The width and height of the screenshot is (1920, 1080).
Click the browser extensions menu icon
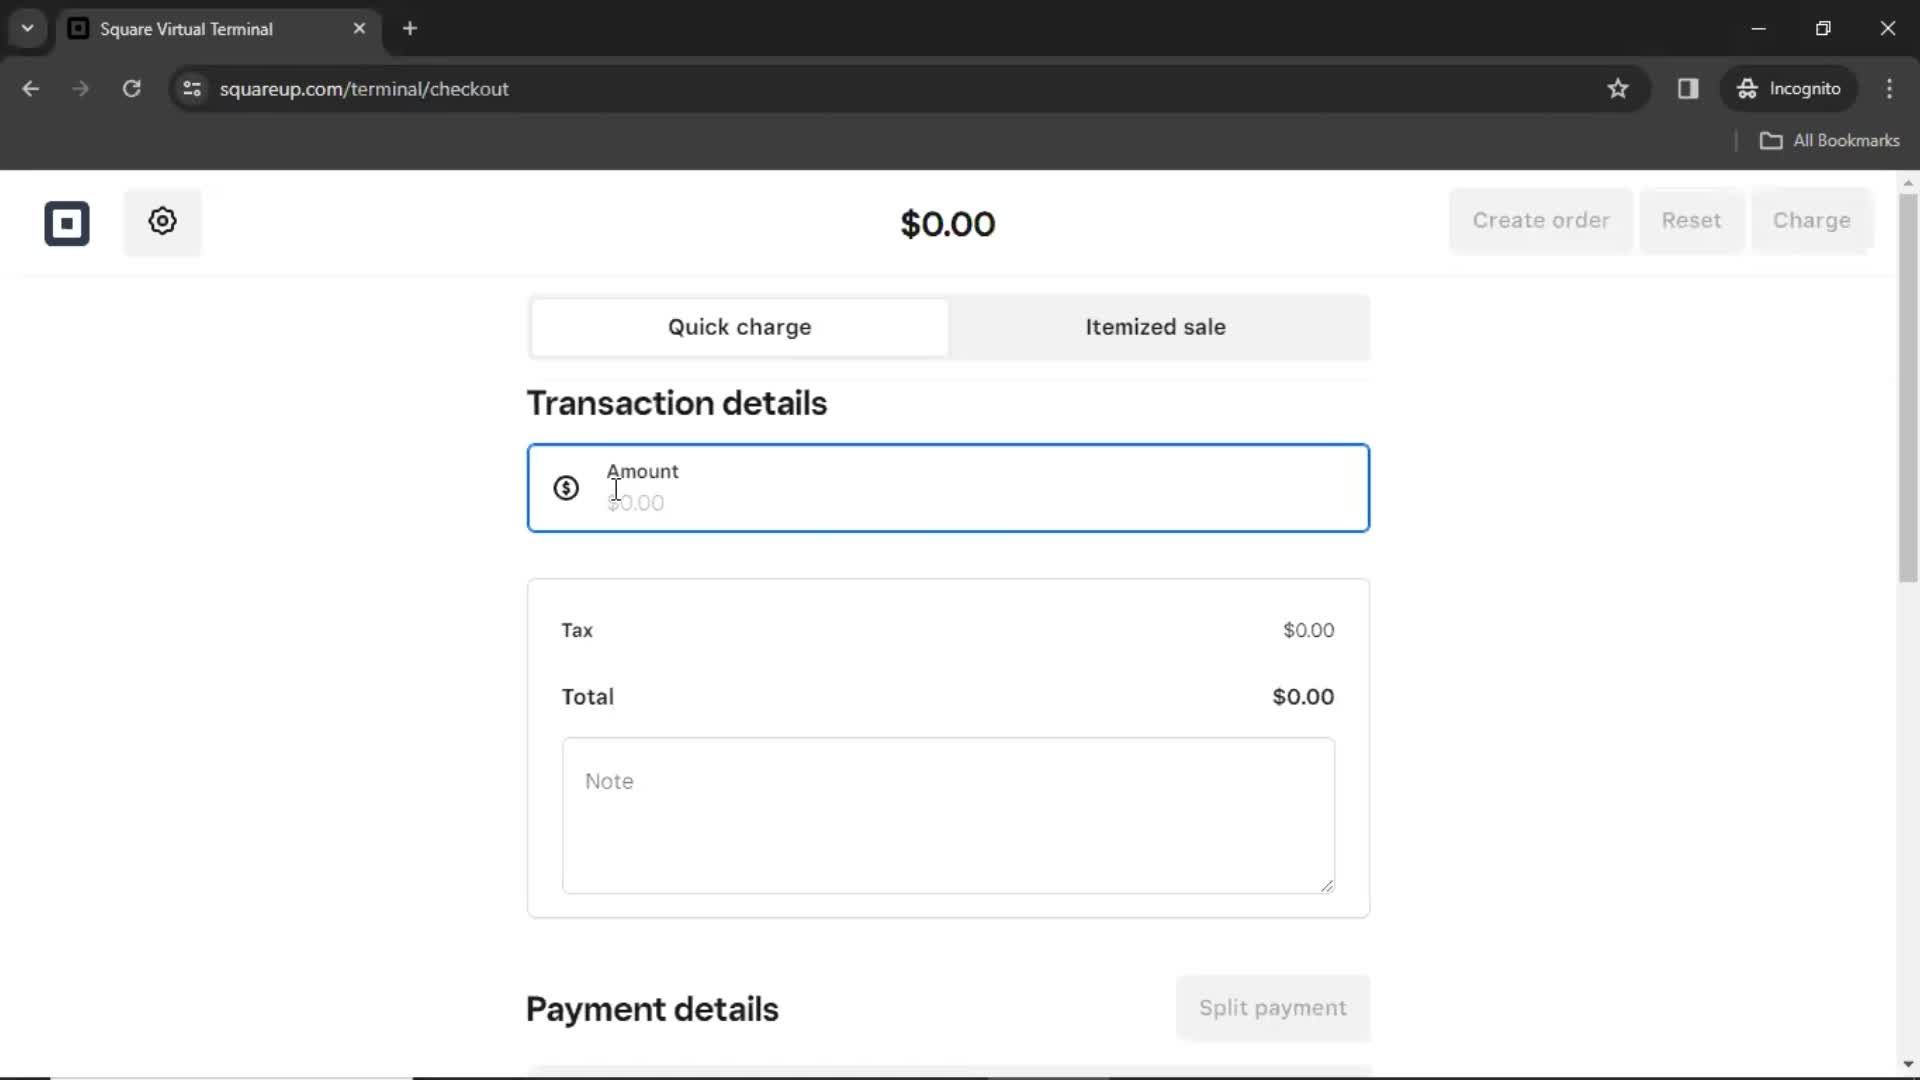click(1688, 88)
